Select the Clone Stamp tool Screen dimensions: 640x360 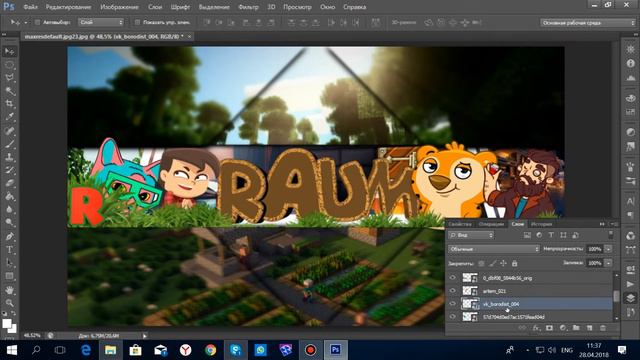pos(9,157)
